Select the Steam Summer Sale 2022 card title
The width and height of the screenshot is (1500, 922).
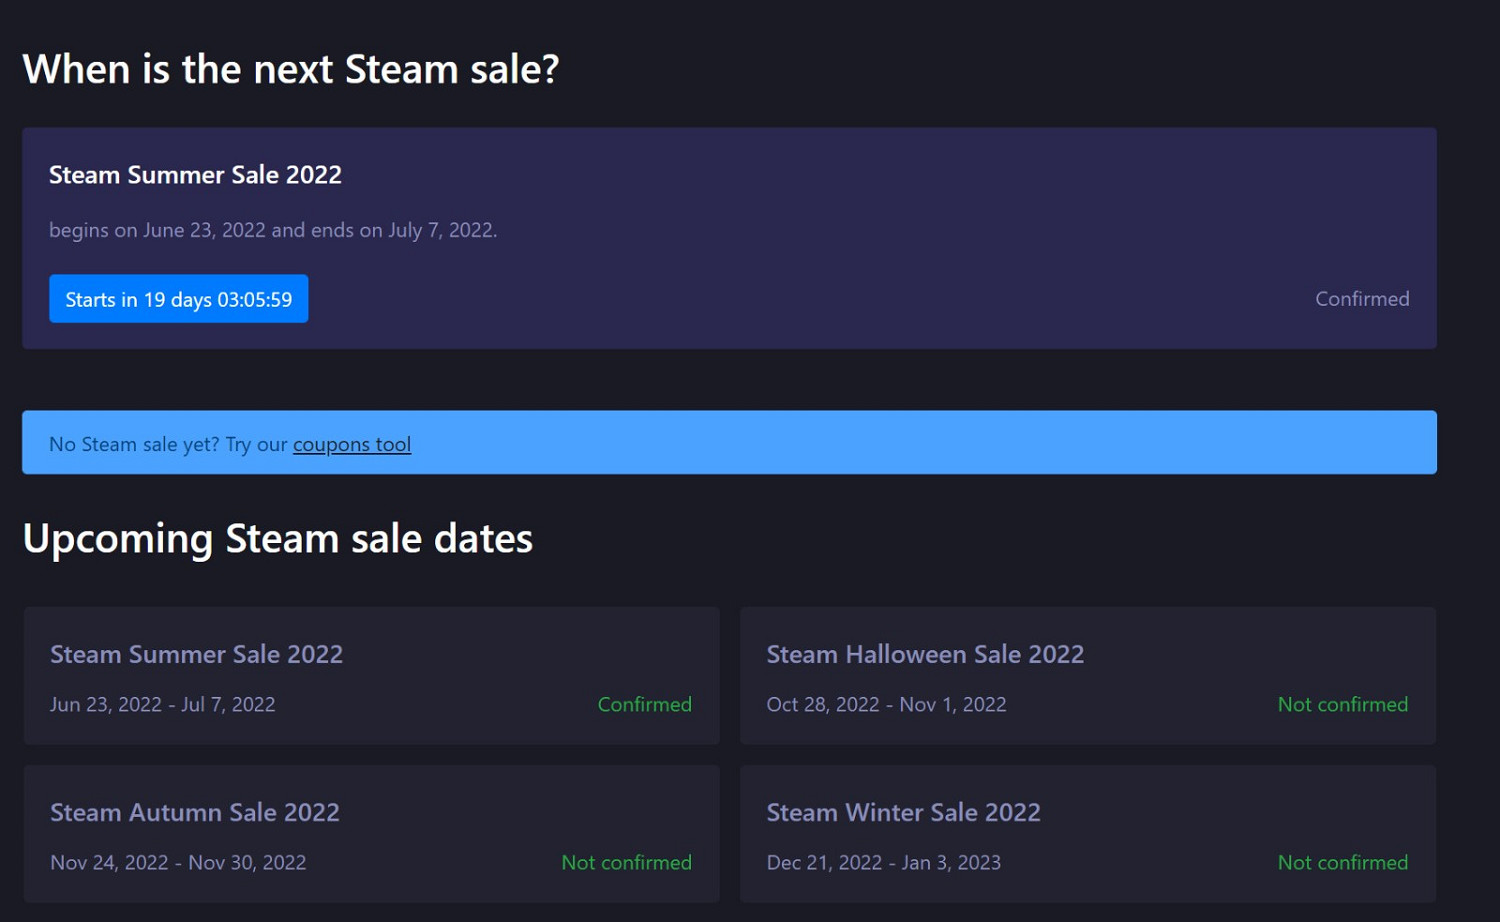point(196,654)
